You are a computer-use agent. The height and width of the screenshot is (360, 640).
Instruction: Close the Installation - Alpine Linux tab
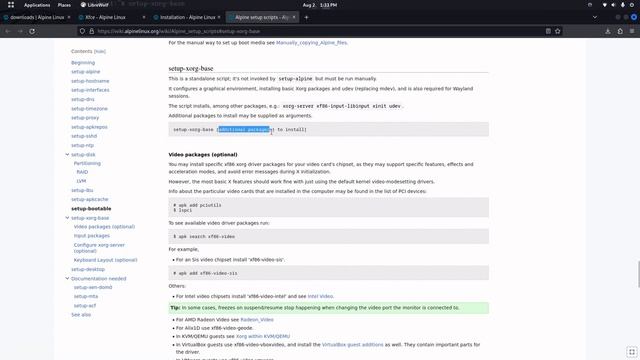point(219,18)
